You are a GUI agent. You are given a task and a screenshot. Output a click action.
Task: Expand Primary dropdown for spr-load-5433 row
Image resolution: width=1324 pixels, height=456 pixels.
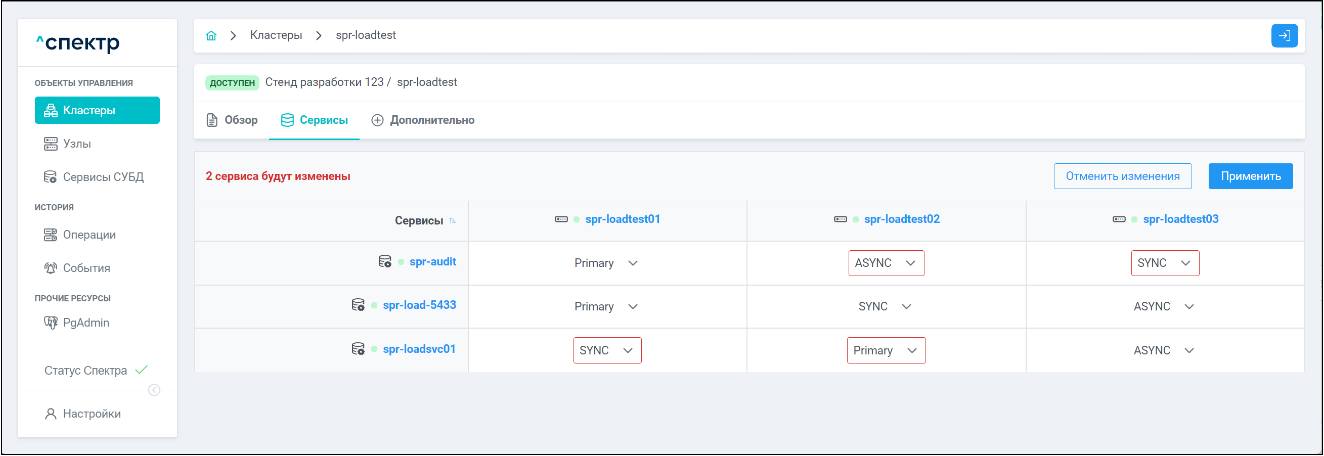(606, 307)
